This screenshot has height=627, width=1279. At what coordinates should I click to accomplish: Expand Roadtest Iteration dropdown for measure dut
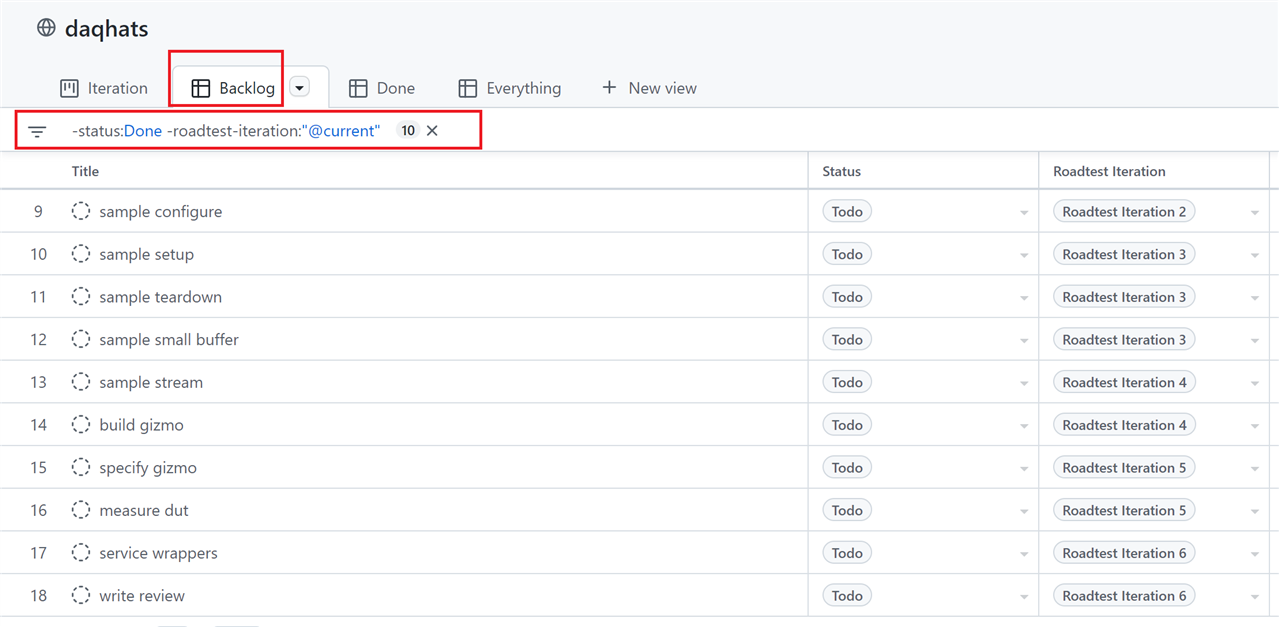(1255, 511)
